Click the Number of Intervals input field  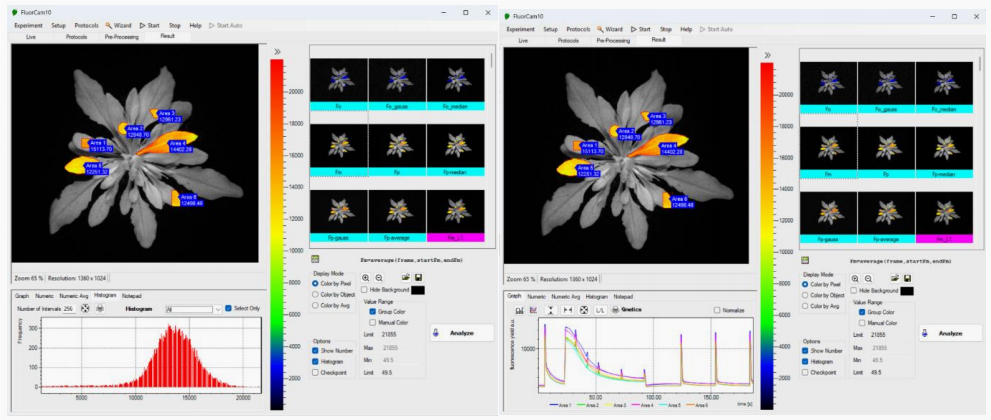[x=68, y=309]
